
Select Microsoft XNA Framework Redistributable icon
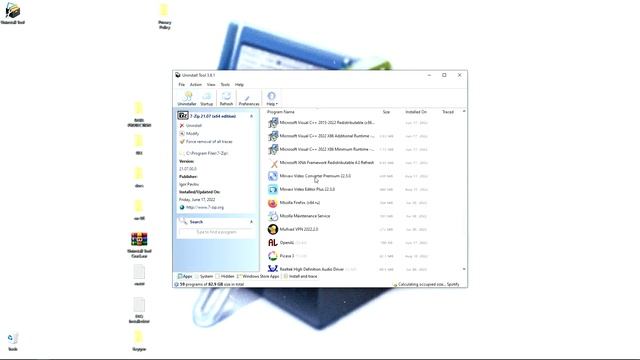(x=273, y=163)
